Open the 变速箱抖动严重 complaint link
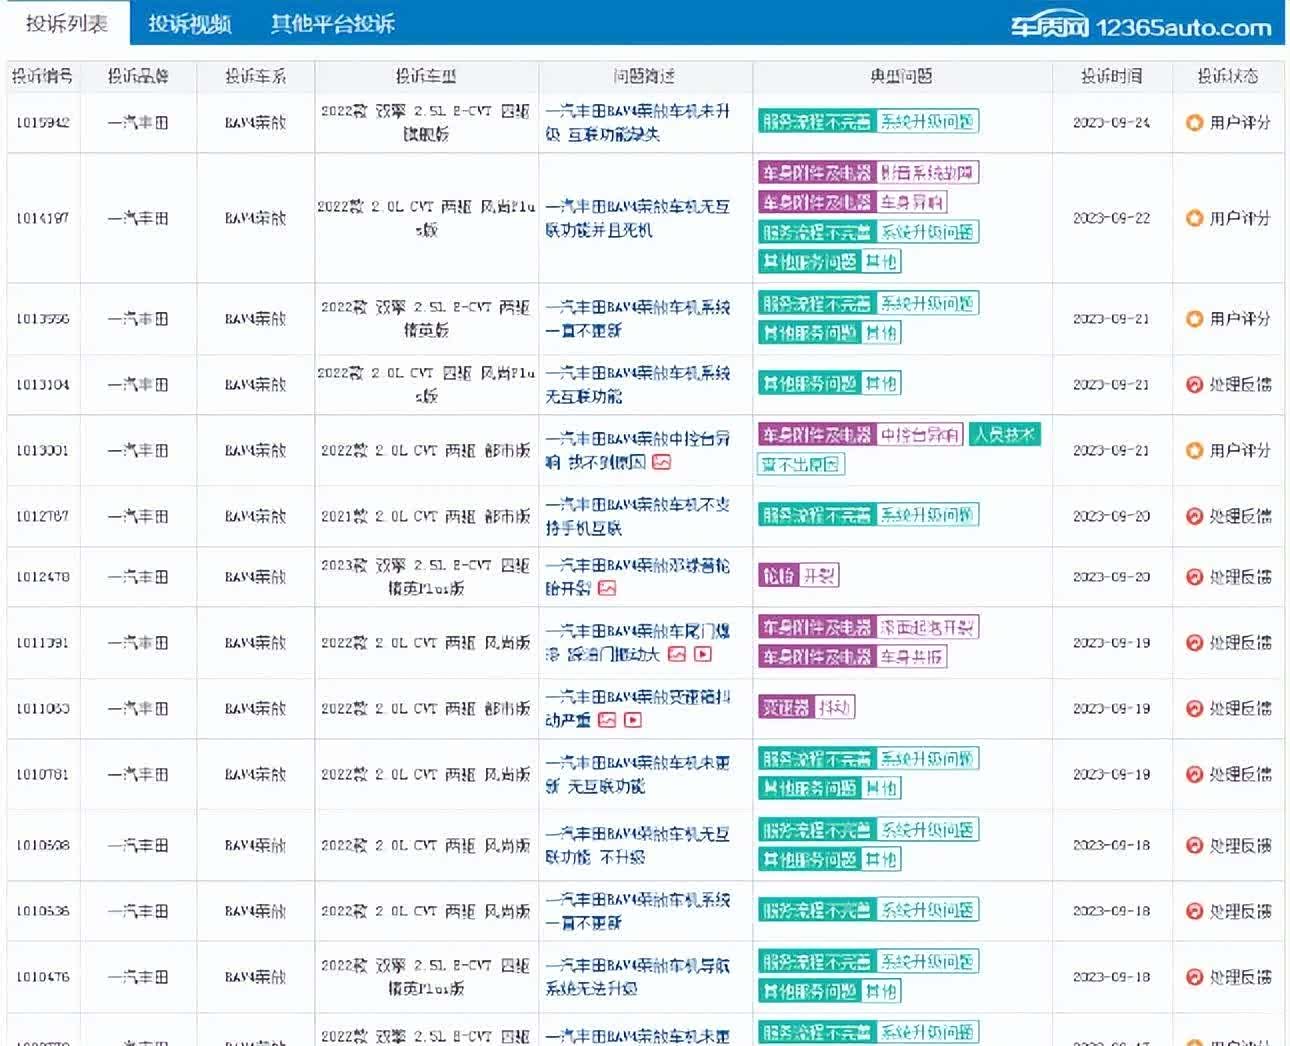 tap(638, 709)
